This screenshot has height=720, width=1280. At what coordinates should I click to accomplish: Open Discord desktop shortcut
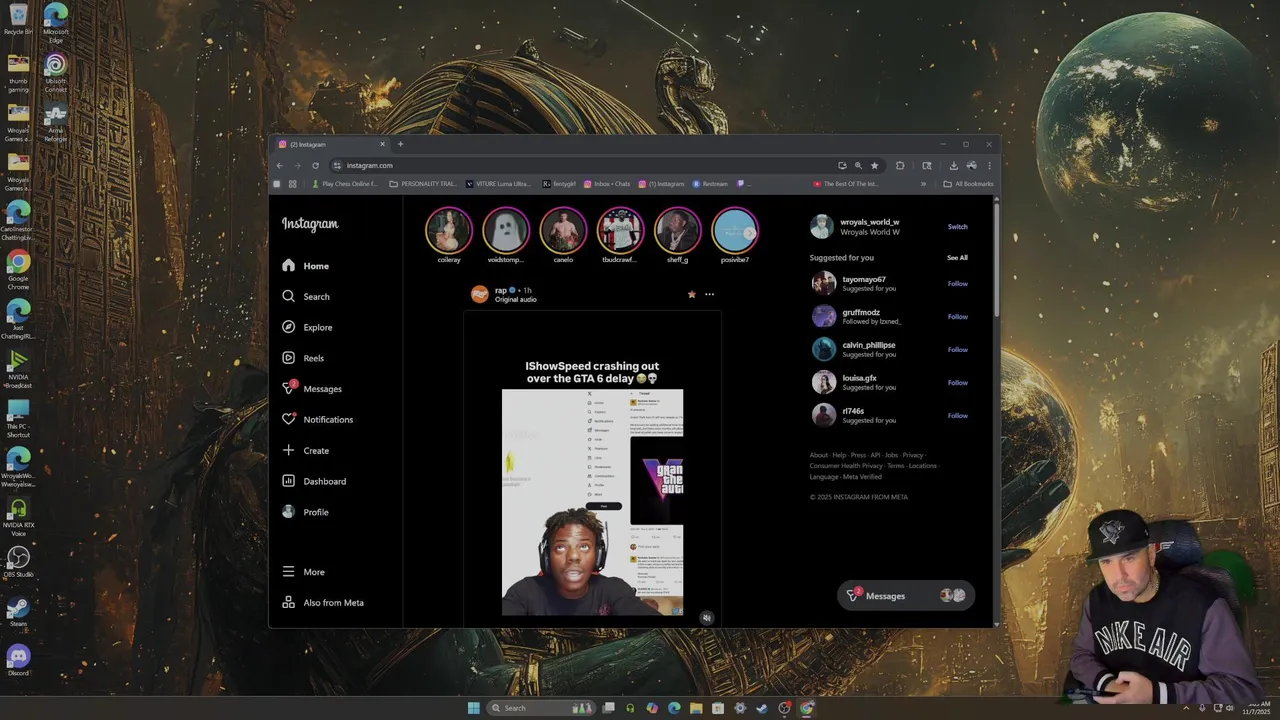click(x=18, y=660)
